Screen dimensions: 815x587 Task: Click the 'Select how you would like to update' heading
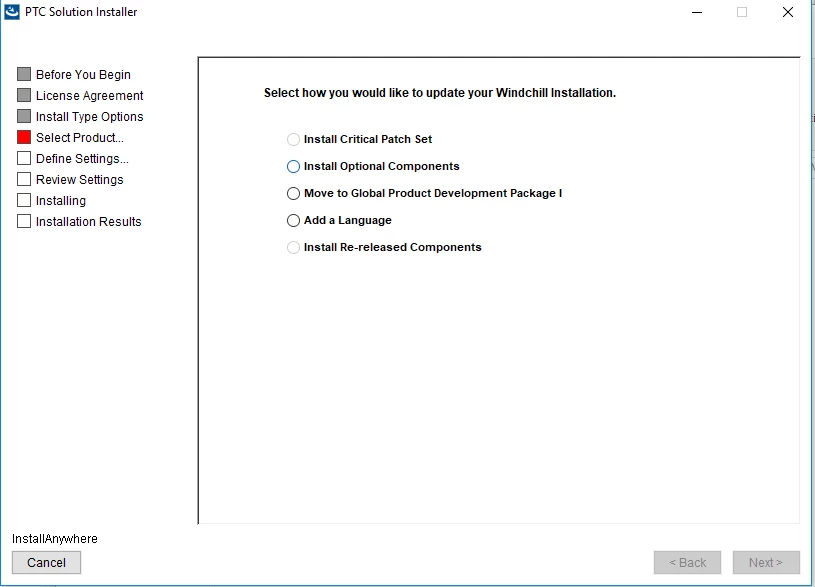440,93
